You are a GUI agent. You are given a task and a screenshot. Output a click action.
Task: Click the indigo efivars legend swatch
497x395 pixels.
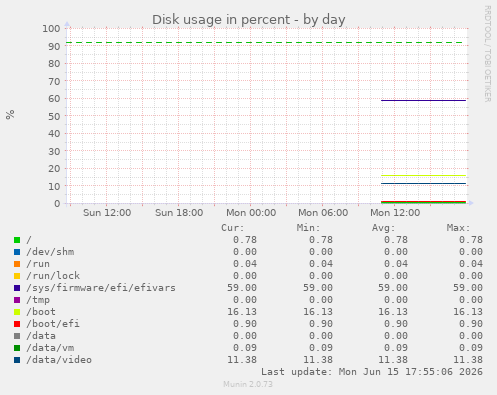(x=17, y=288)
